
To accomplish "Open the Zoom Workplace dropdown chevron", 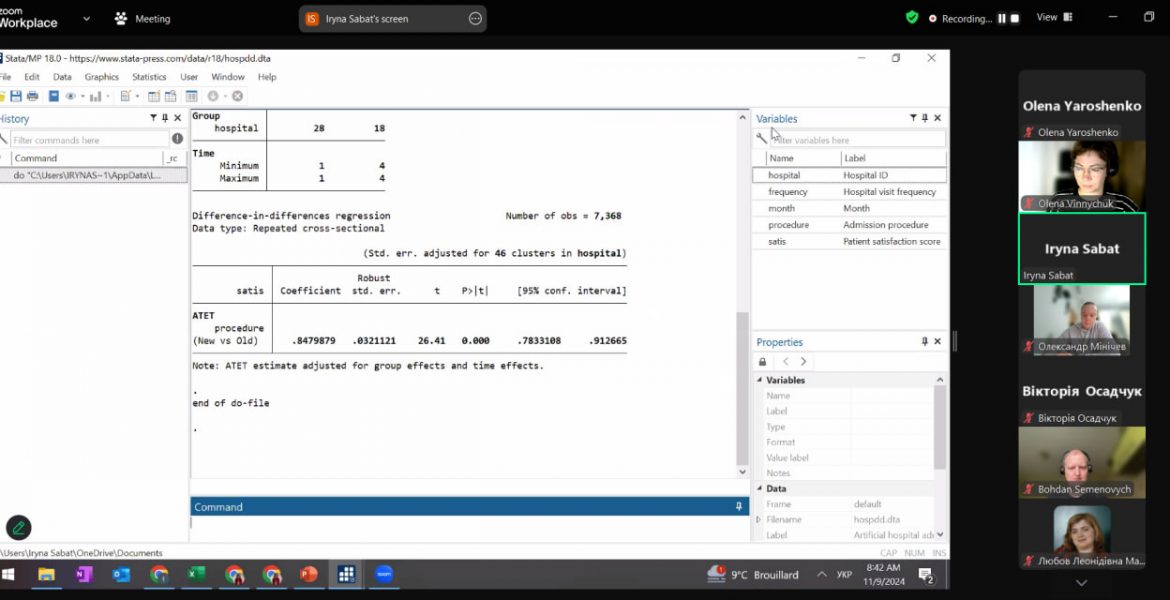I will coord(87,19).
